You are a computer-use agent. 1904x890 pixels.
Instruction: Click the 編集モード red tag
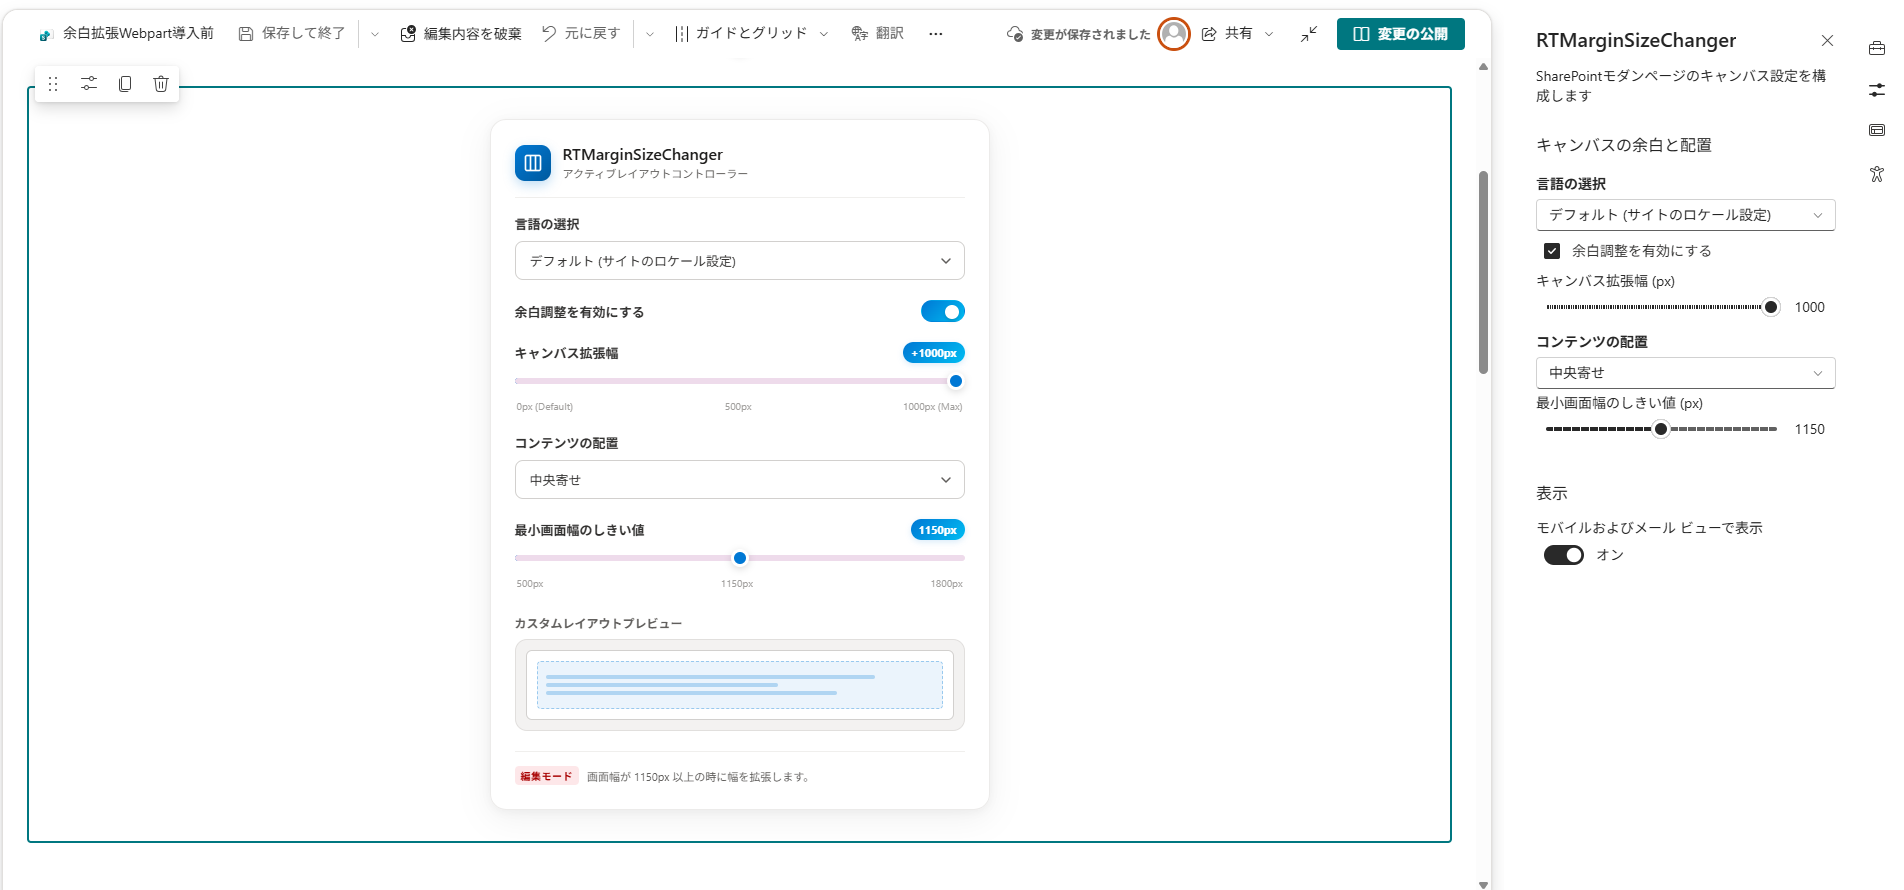point(547,776)
